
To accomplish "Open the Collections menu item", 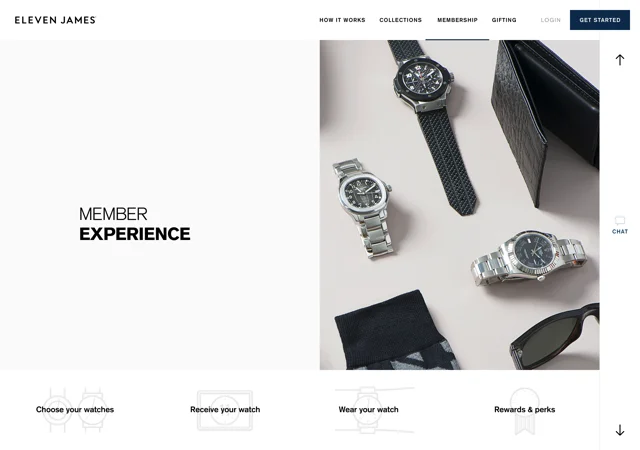I will [x=400, y=20].
